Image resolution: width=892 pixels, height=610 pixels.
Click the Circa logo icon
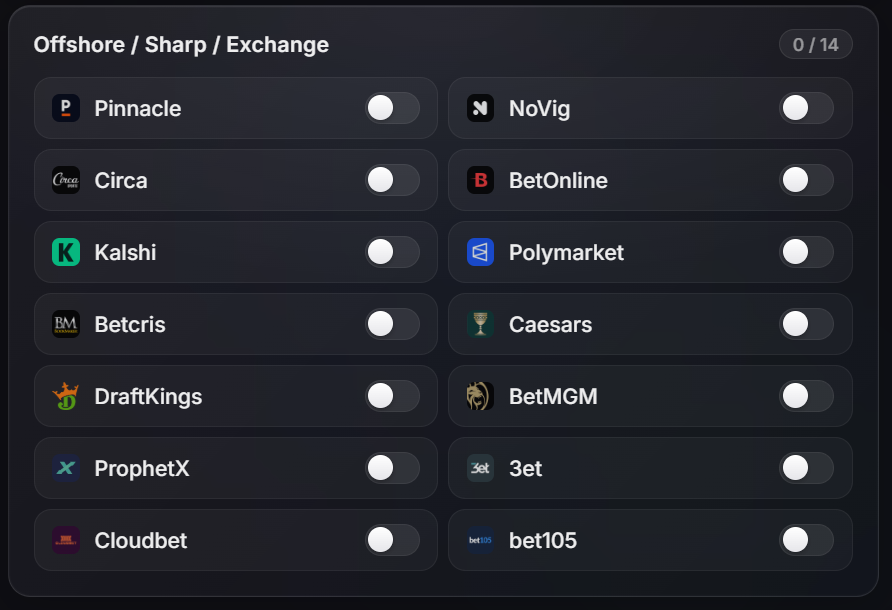pyautogui.click(x=64, y=180)
